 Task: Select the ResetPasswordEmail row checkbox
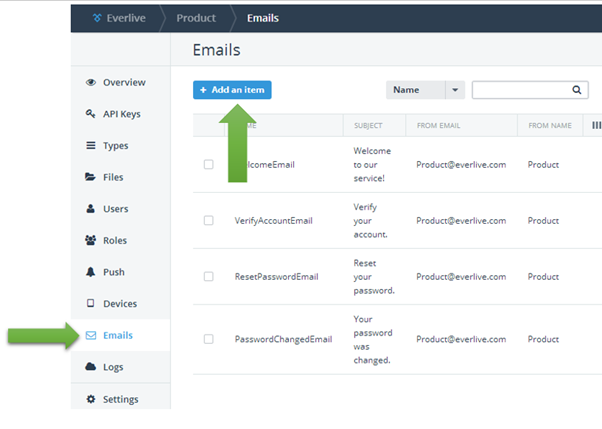(x=209, y=276)
